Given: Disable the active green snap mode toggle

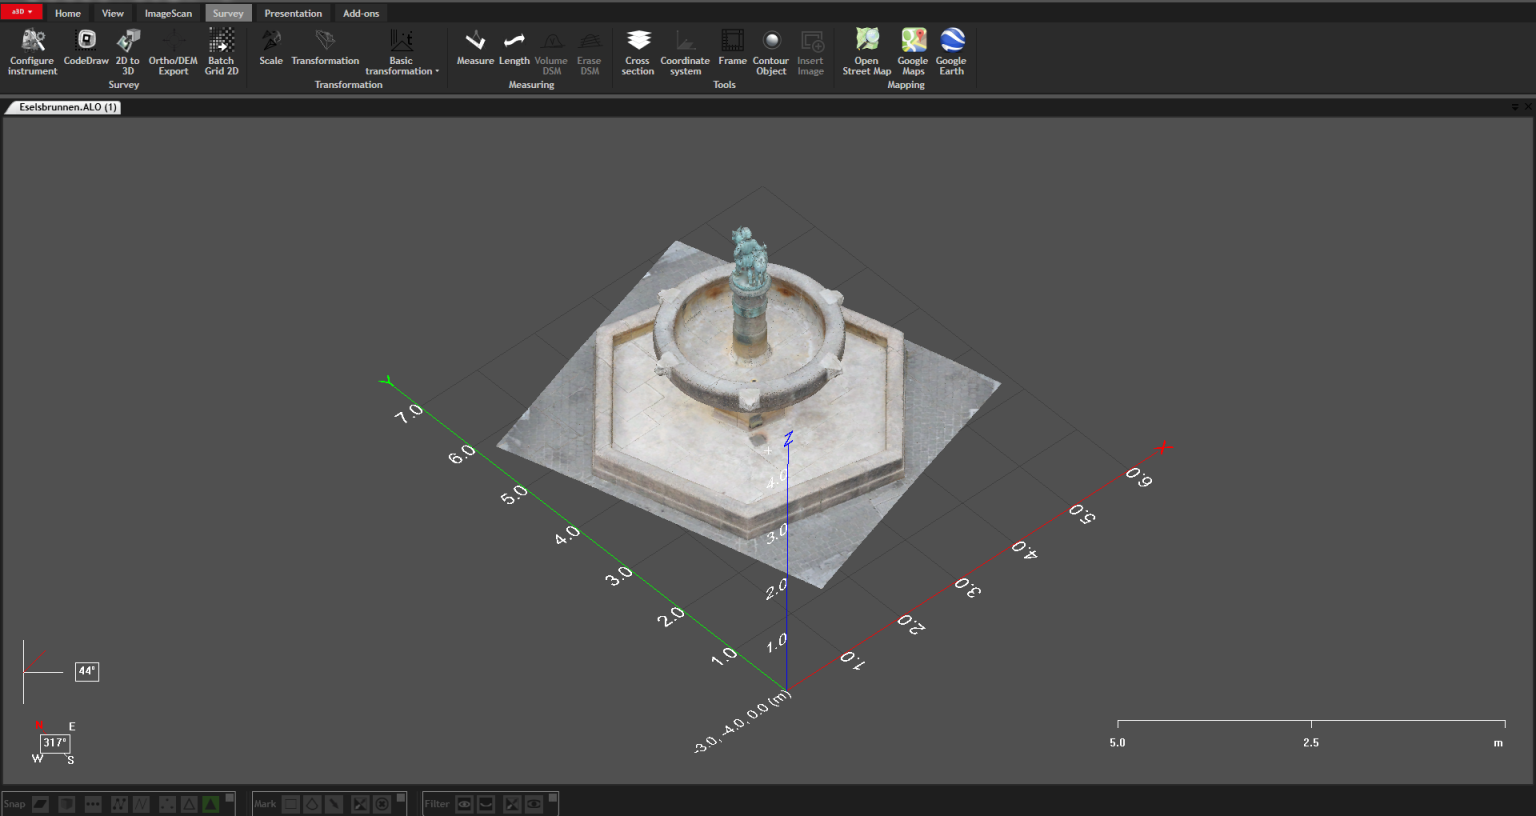Looking at the screenshot, I should click(x=210, y=804).
